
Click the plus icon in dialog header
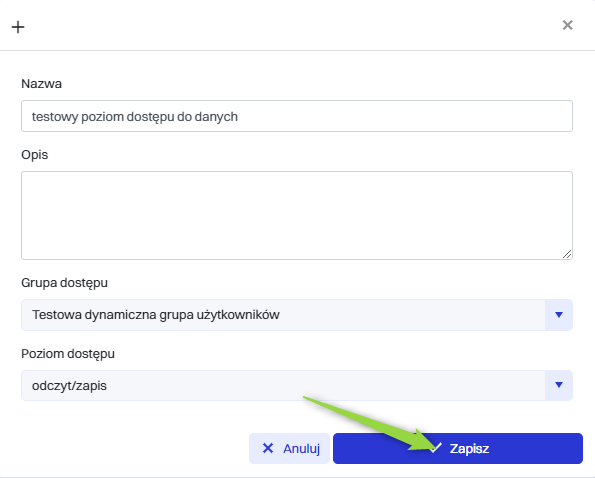click(18, 27)
